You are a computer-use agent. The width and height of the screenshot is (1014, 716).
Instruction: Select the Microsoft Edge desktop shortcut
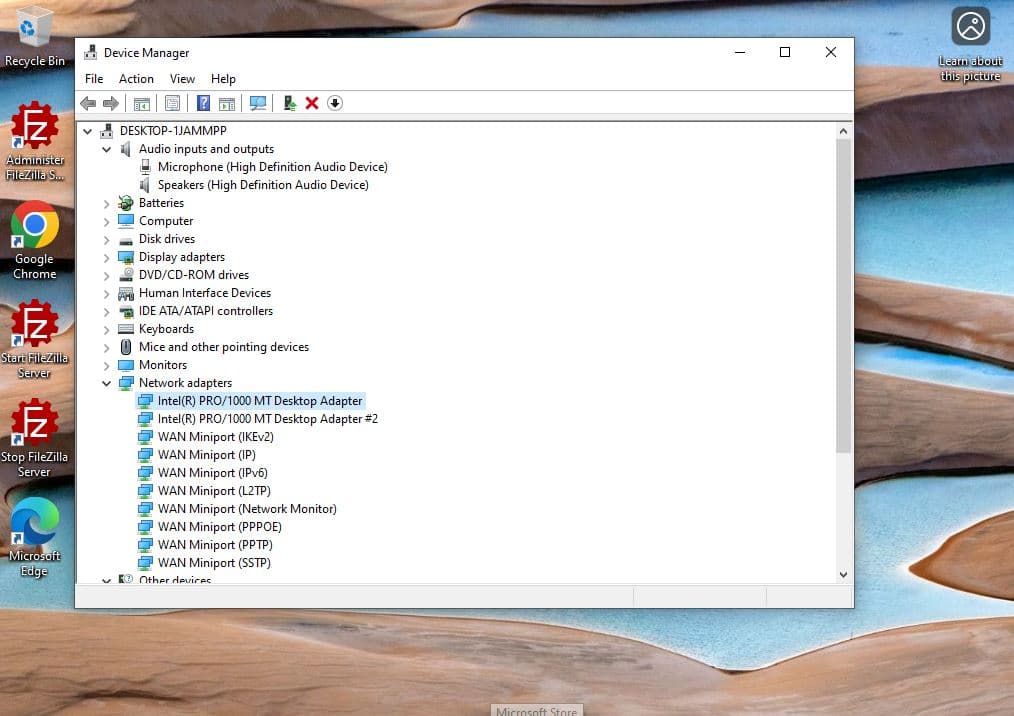click(34, 523)
